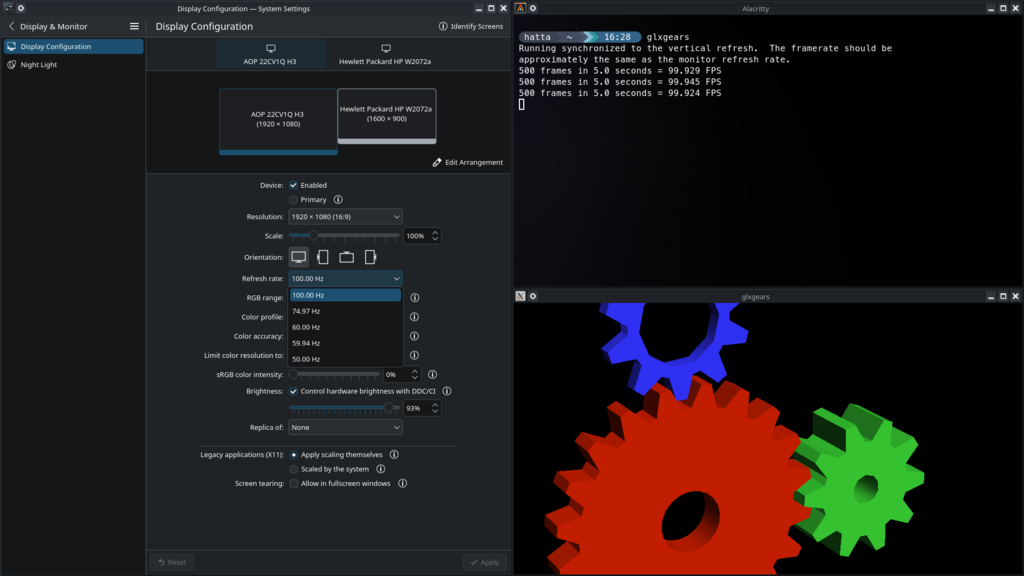Select Scaled by the system radio option

294,469
